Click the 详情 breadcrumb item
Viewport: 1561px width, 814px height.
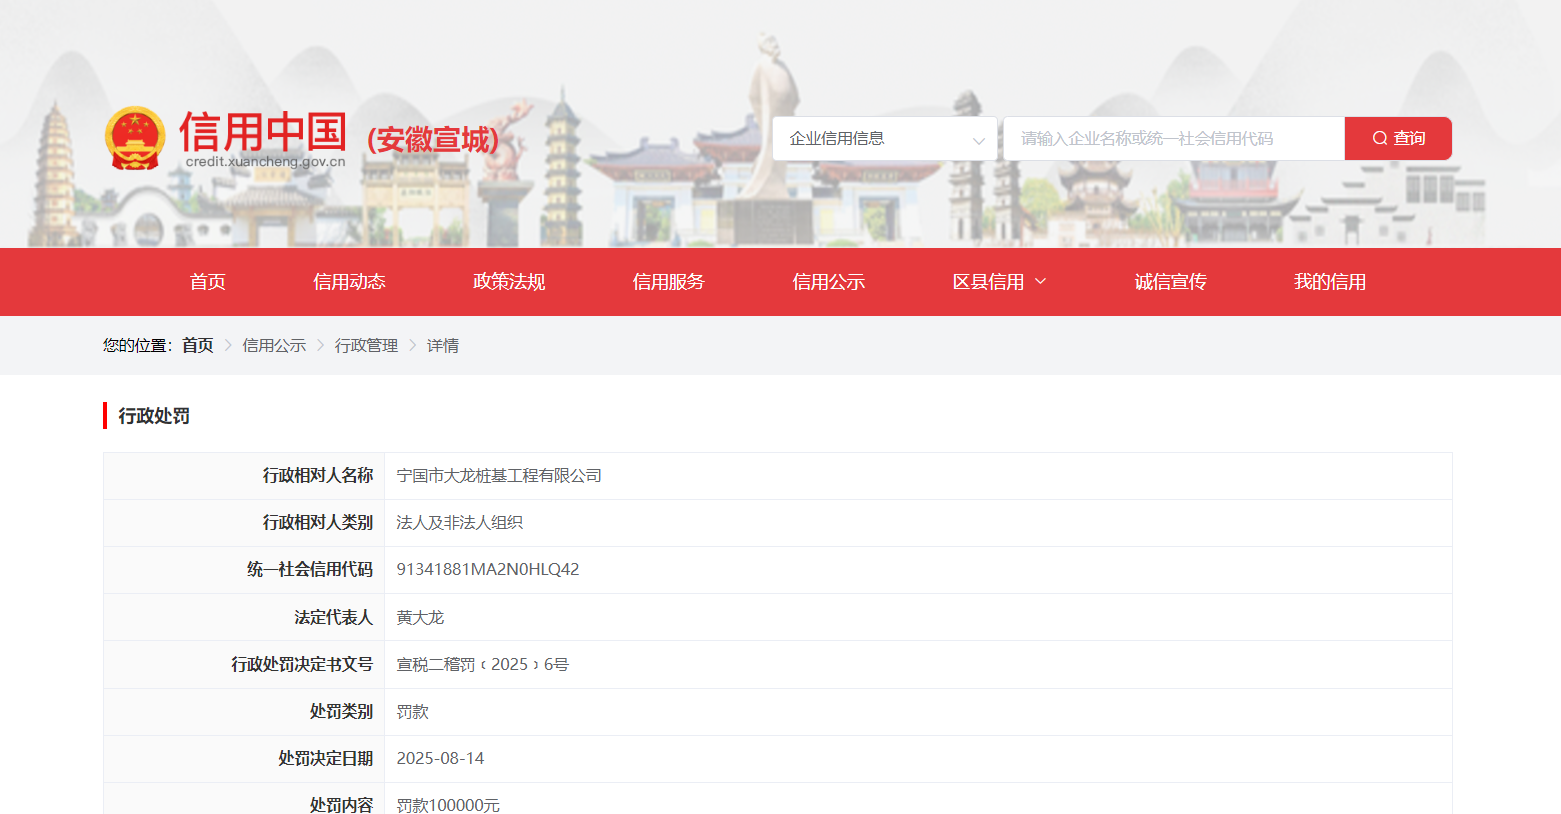click(x=443, y=345)
